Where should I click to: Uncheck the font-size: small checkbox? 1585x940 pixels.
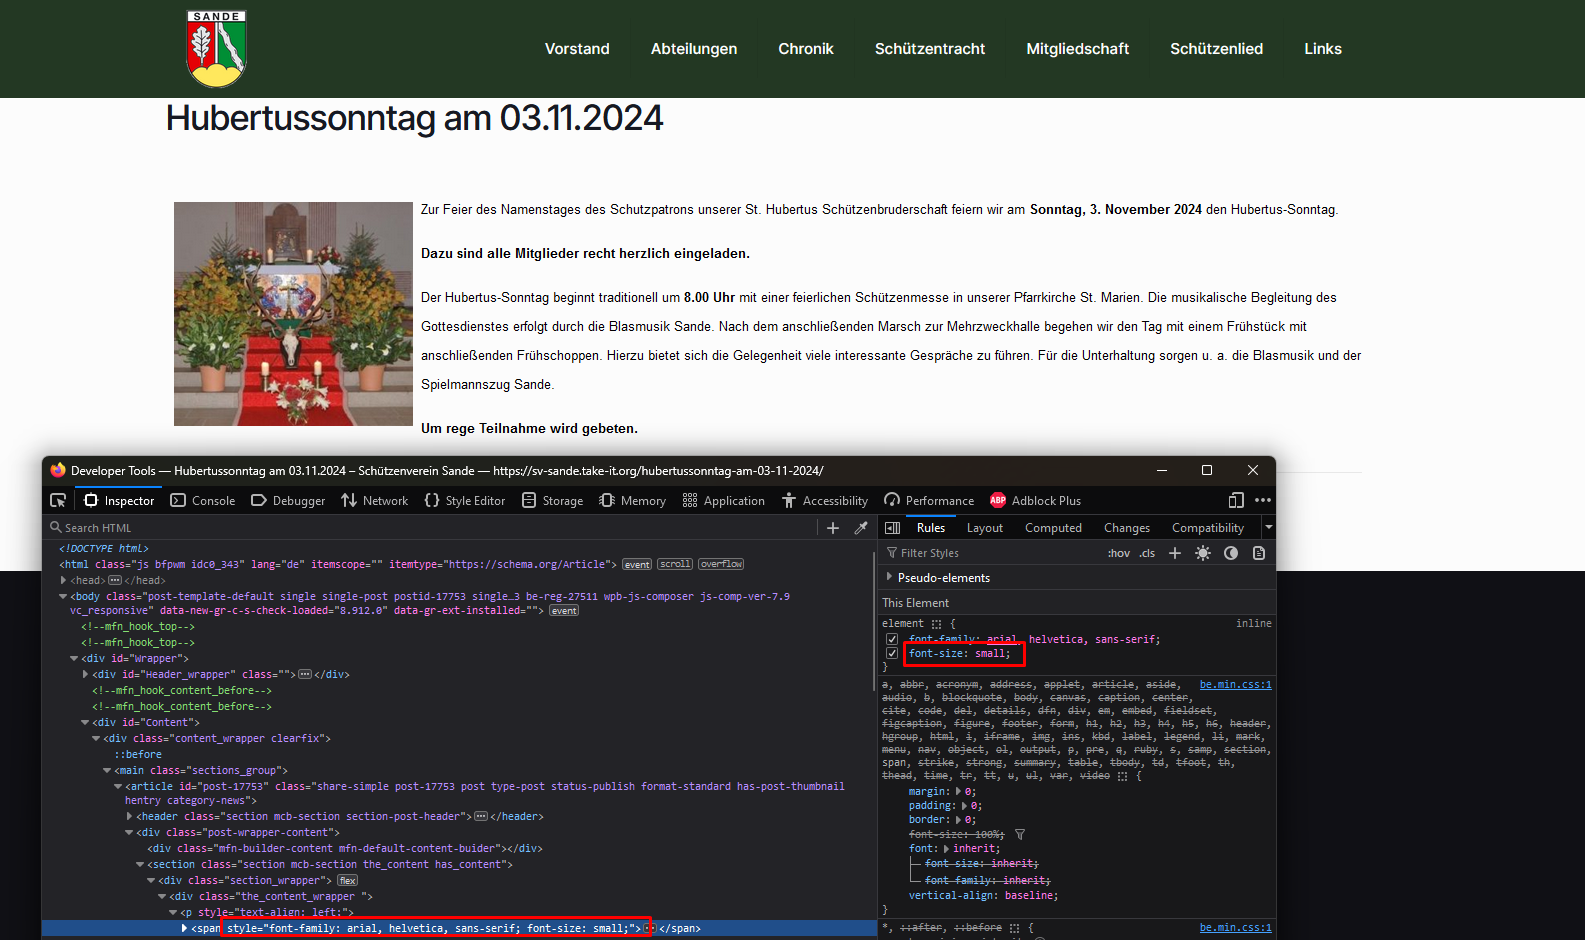892,653
